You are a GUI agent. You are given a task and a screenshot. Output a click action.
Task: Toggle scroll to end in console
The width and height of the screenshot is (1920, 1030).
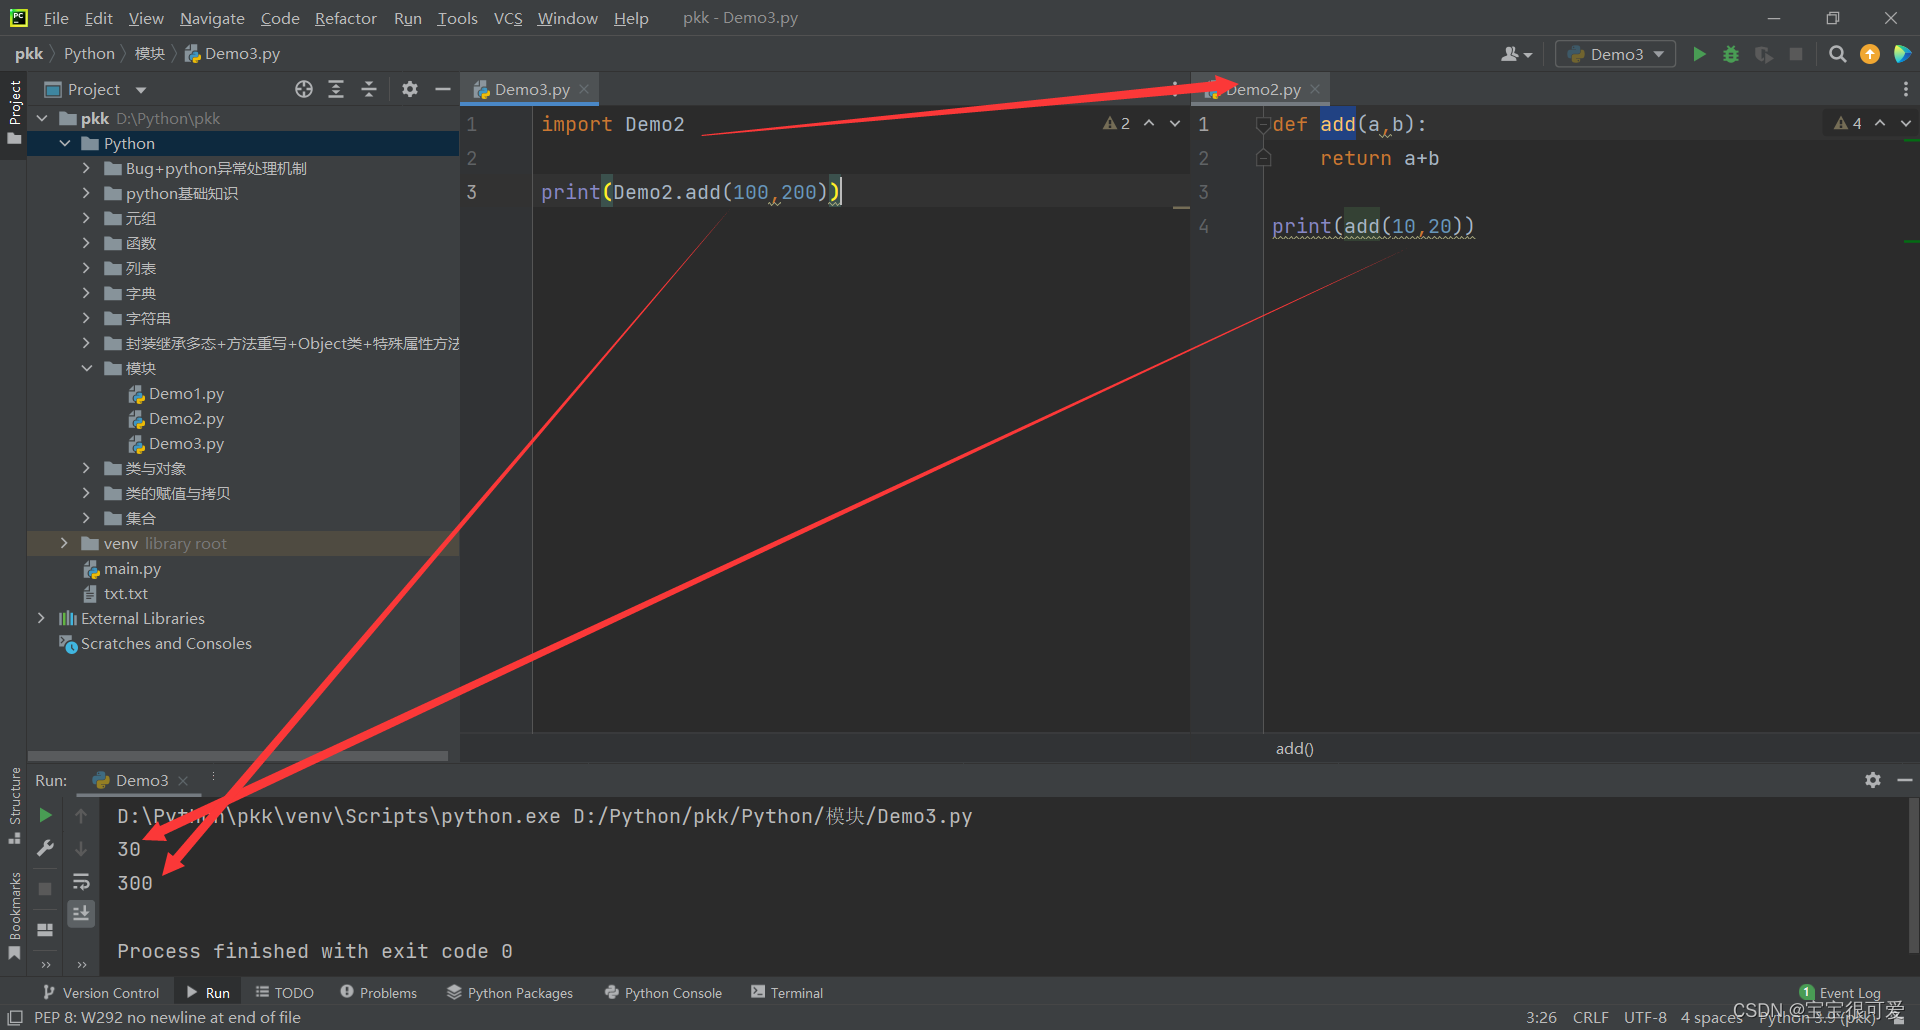[x=81, y=913]
